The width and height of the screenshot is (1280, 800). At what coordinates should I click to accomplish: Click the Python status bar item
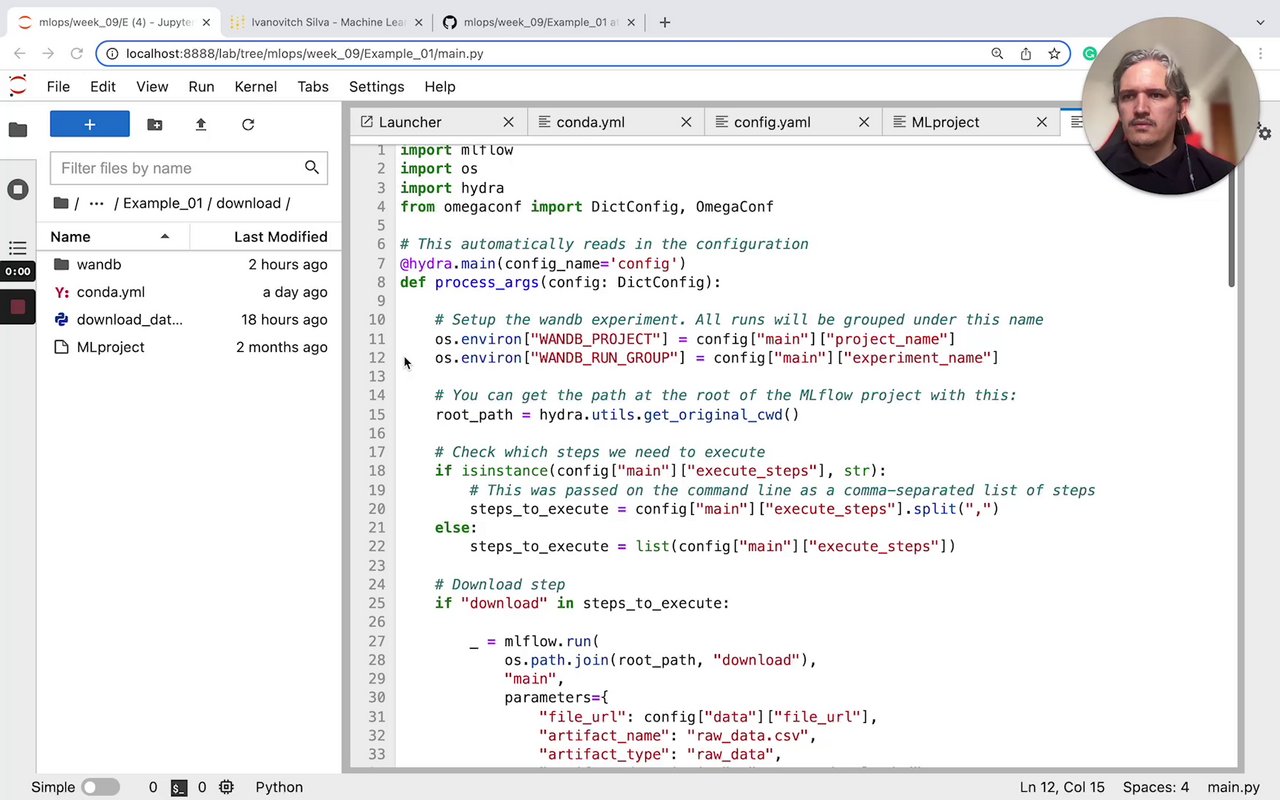pos(279,787)
